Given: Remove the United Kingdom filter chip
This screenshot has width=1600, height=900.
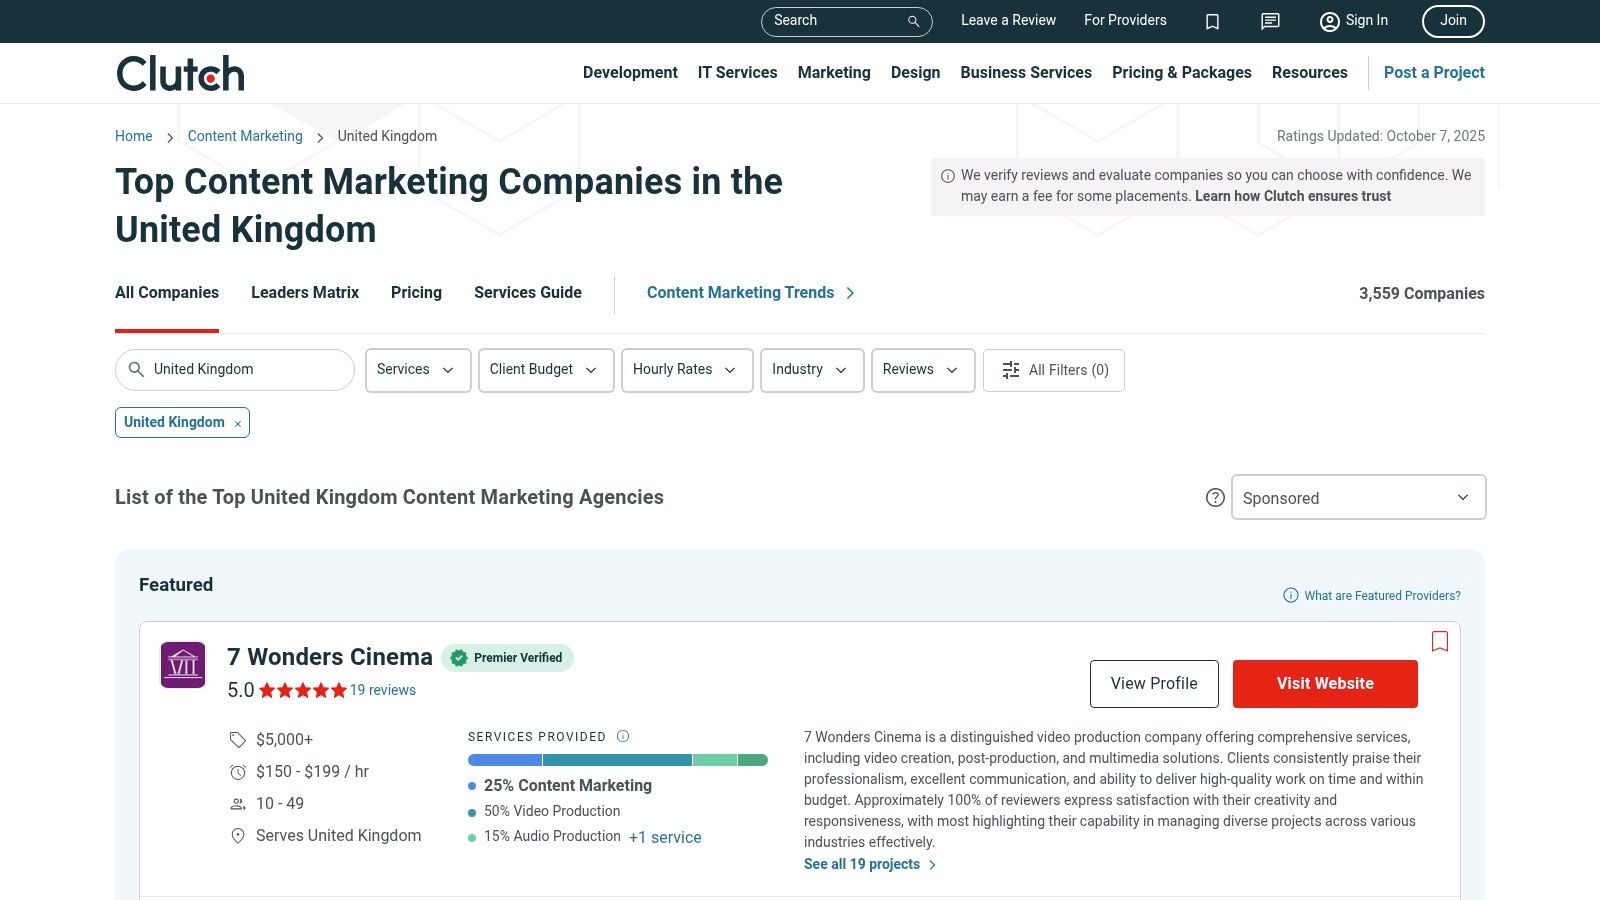Looking at the screenshot, I should [x=238, y=424].
